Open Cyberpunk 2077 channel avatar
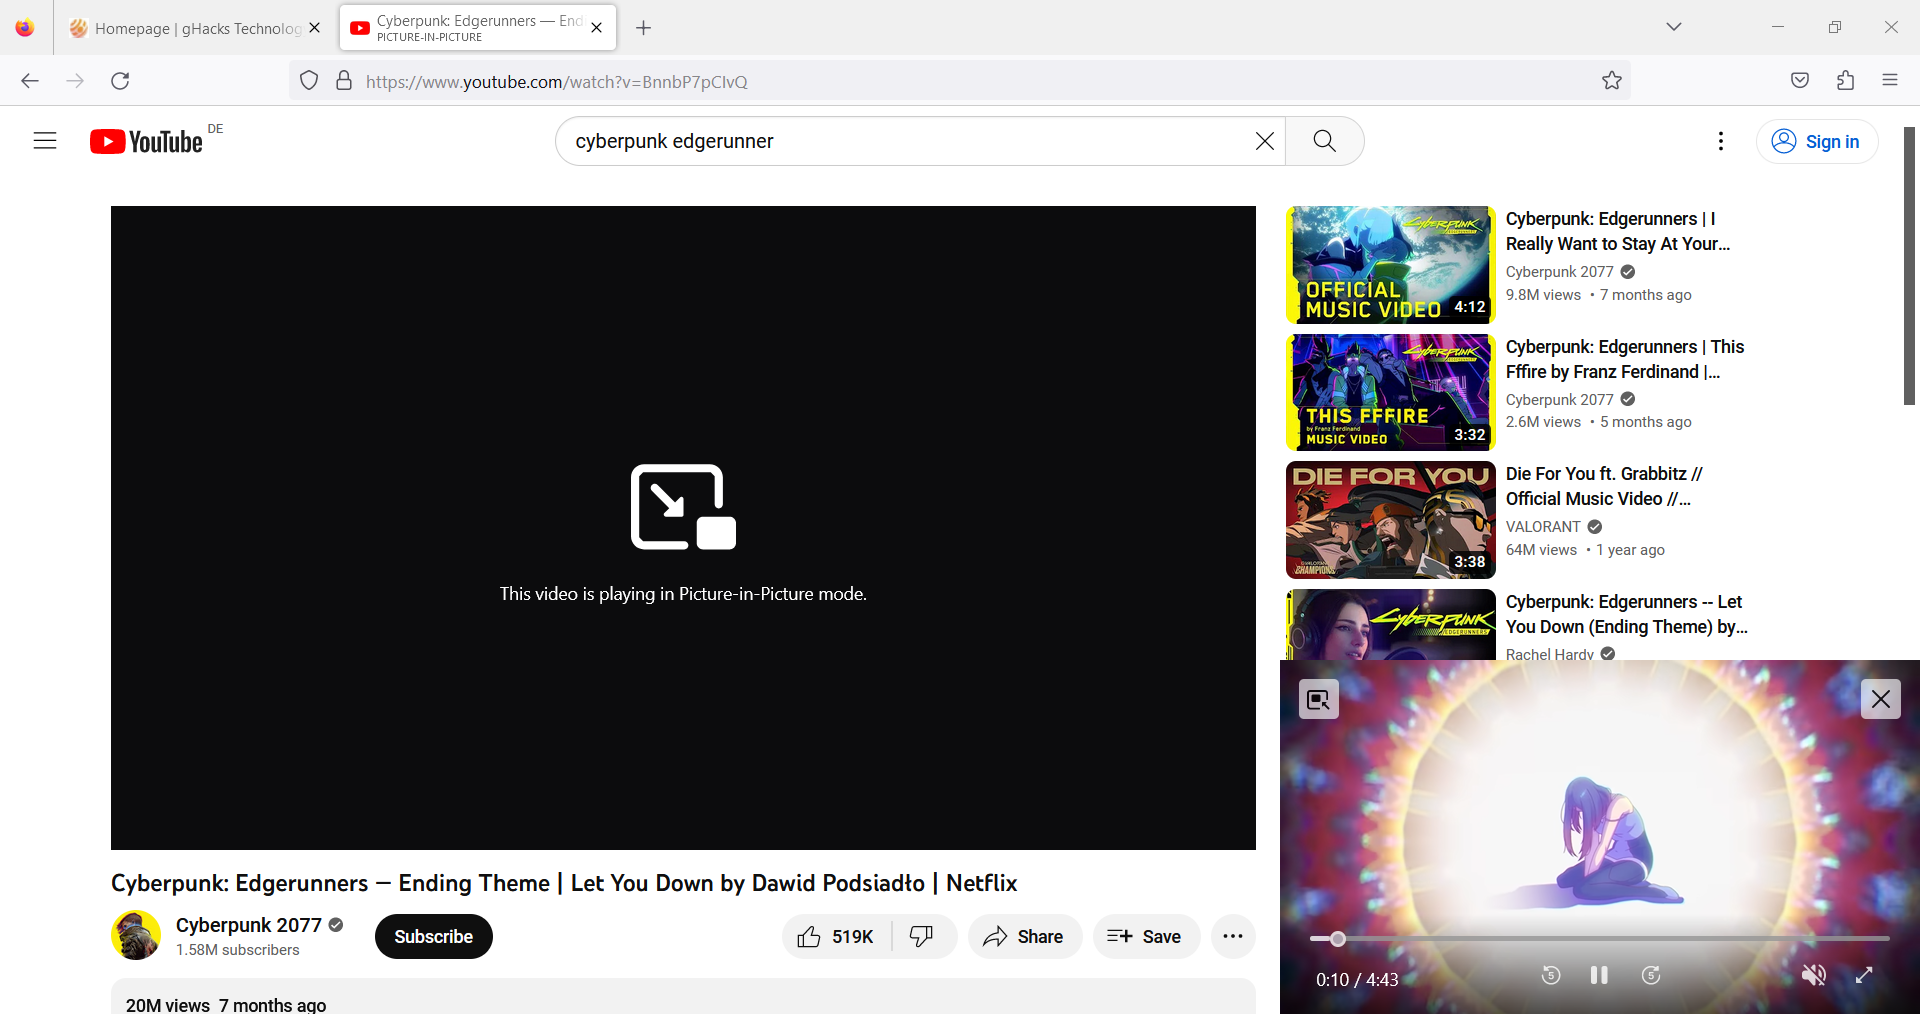Image resolution: width=1920 pixels, height=1014 pixels. pos(136,935)
